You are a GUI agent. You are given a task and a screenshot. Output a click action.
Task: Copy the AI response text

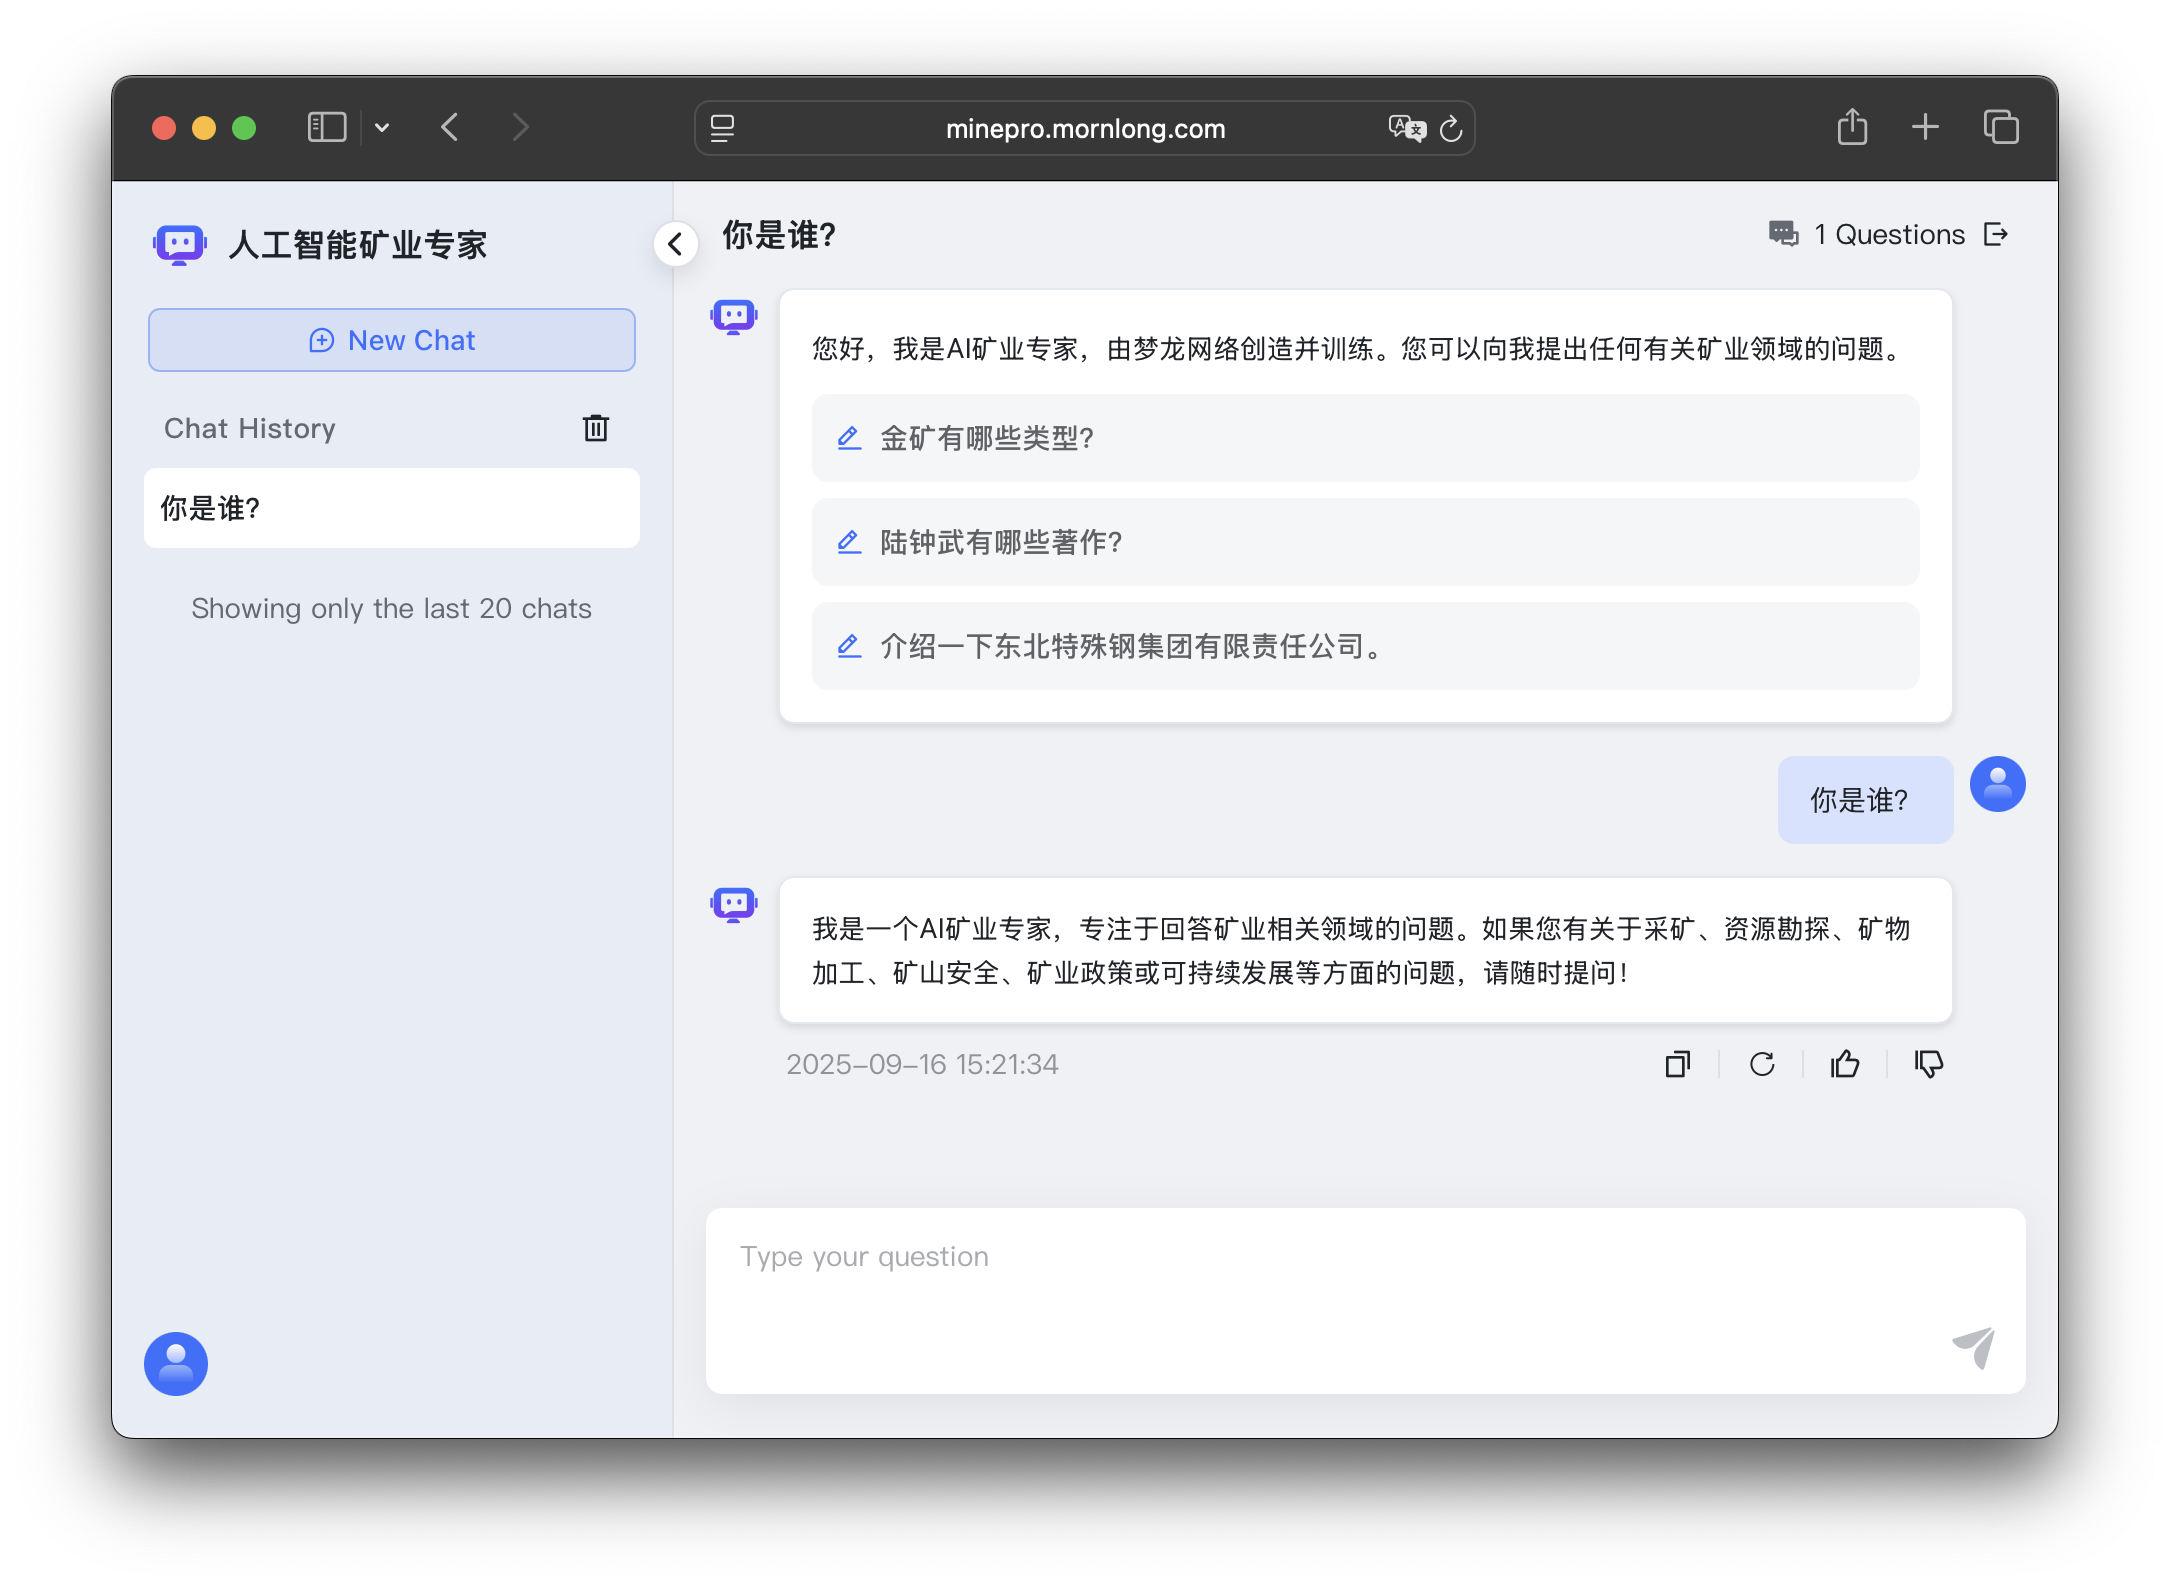[x=1677, y=1064]
